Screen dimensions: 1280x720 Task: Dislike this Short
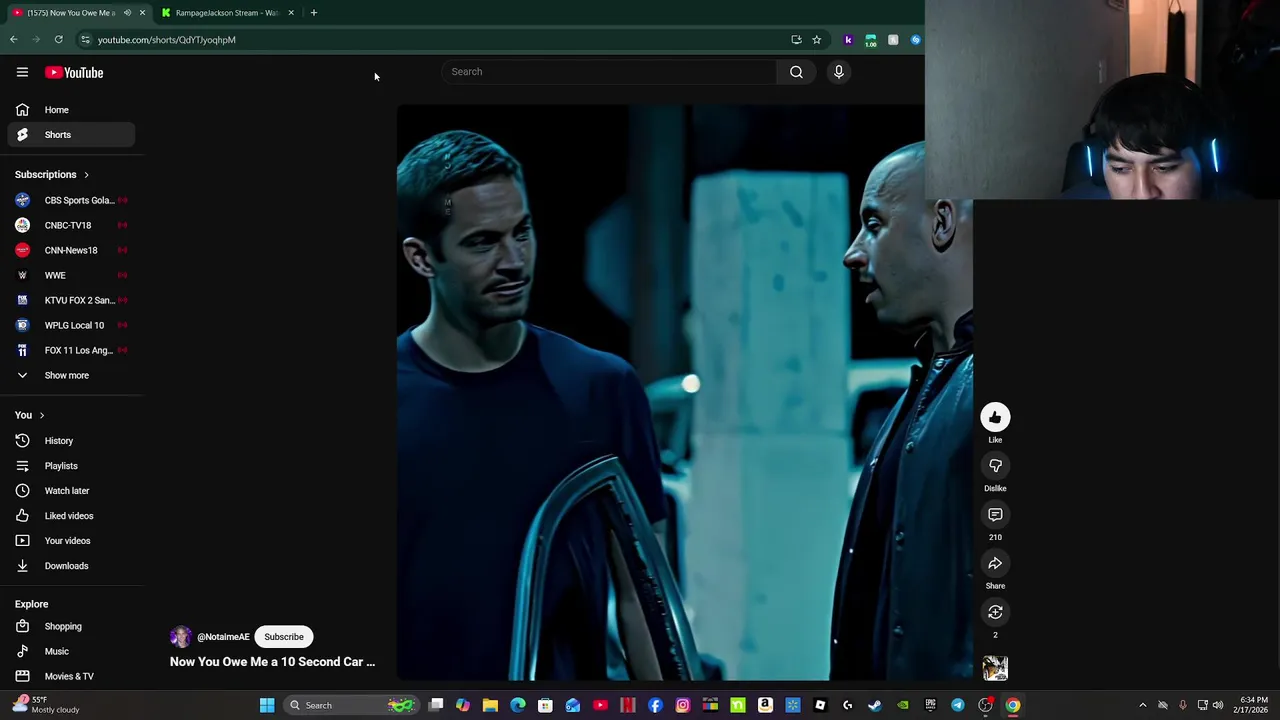995,466
